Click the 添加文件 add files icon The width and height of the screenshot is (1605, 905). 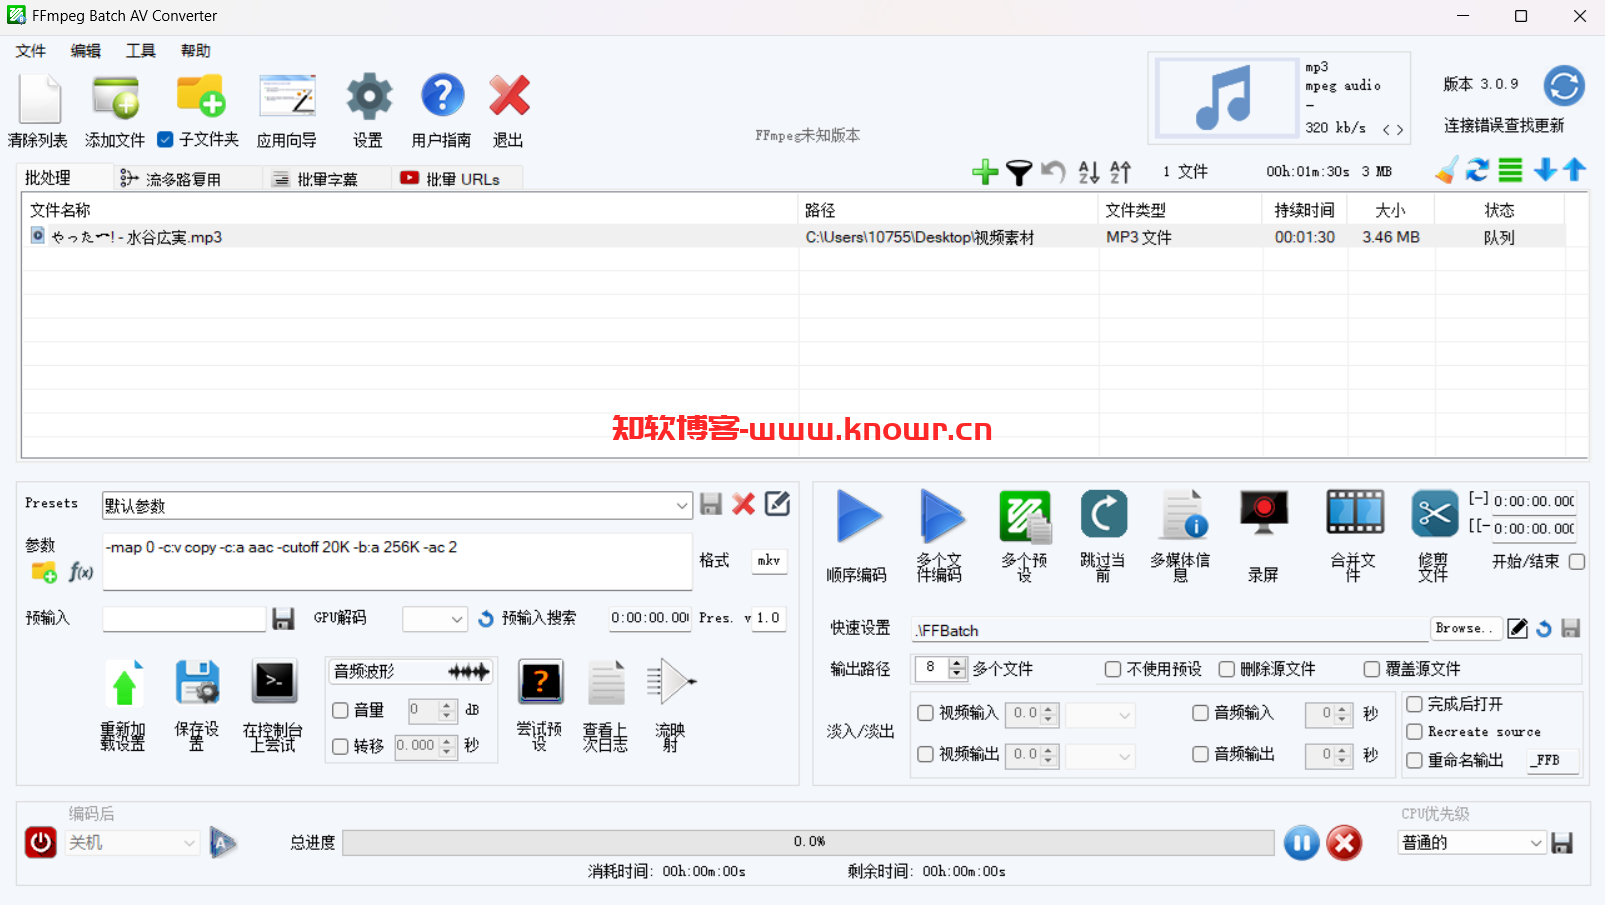(x=115, y=98)
